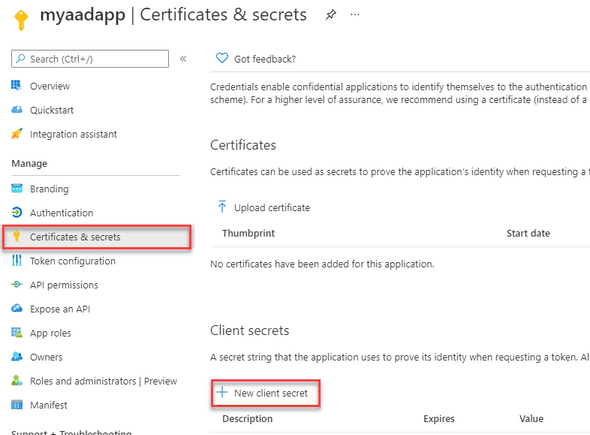Click 'No certificates have been added' message

click(x=322, y=264)
